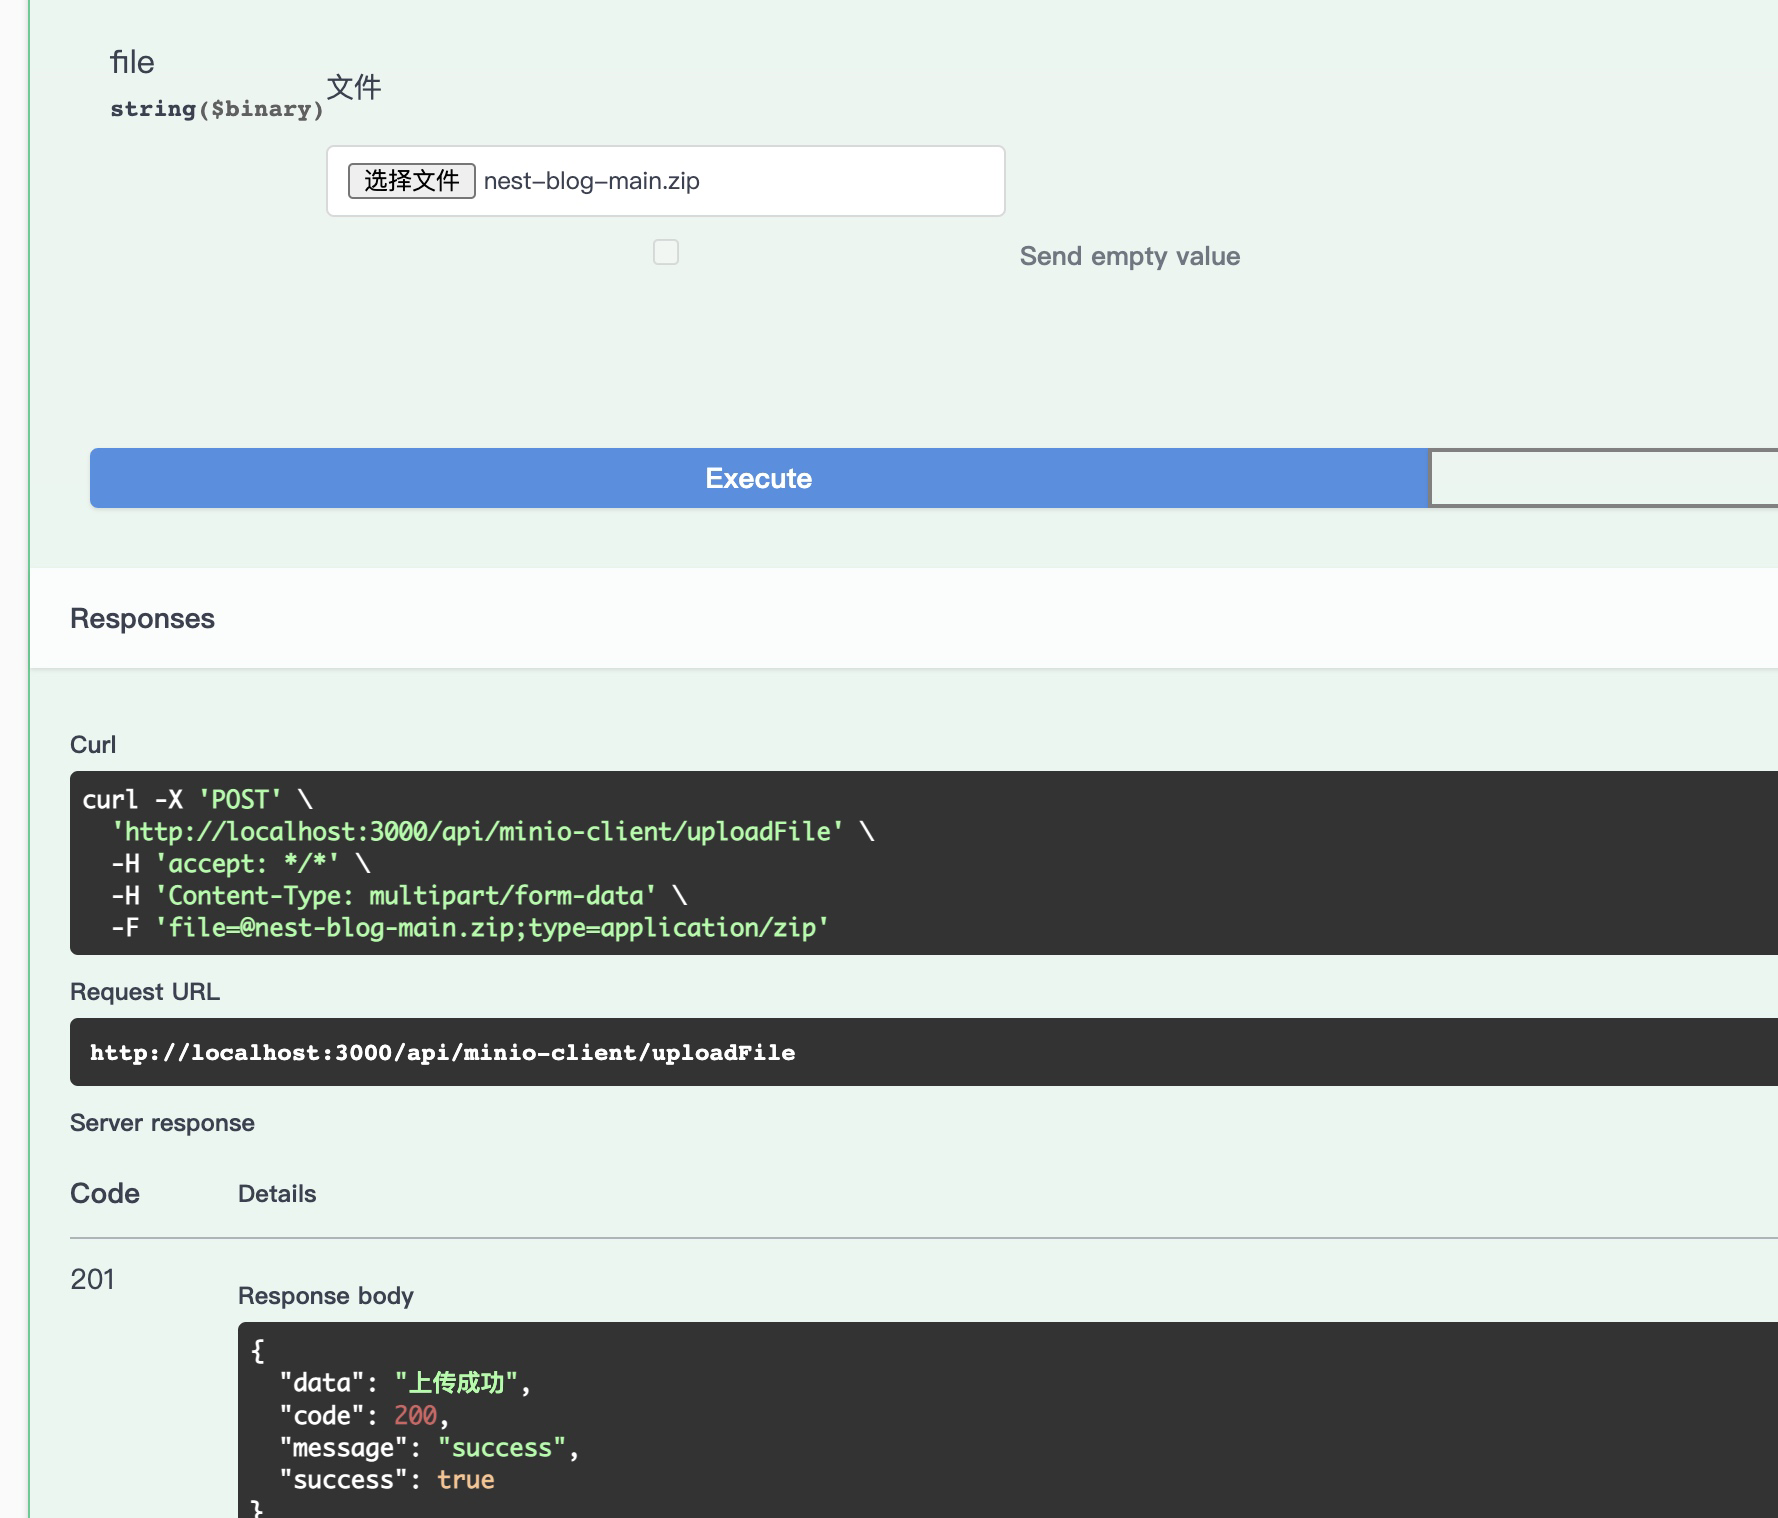Click the -F file=@nest-blog-main.zip line
This screenshot has width=1778, height=1518.
point(470,928)
